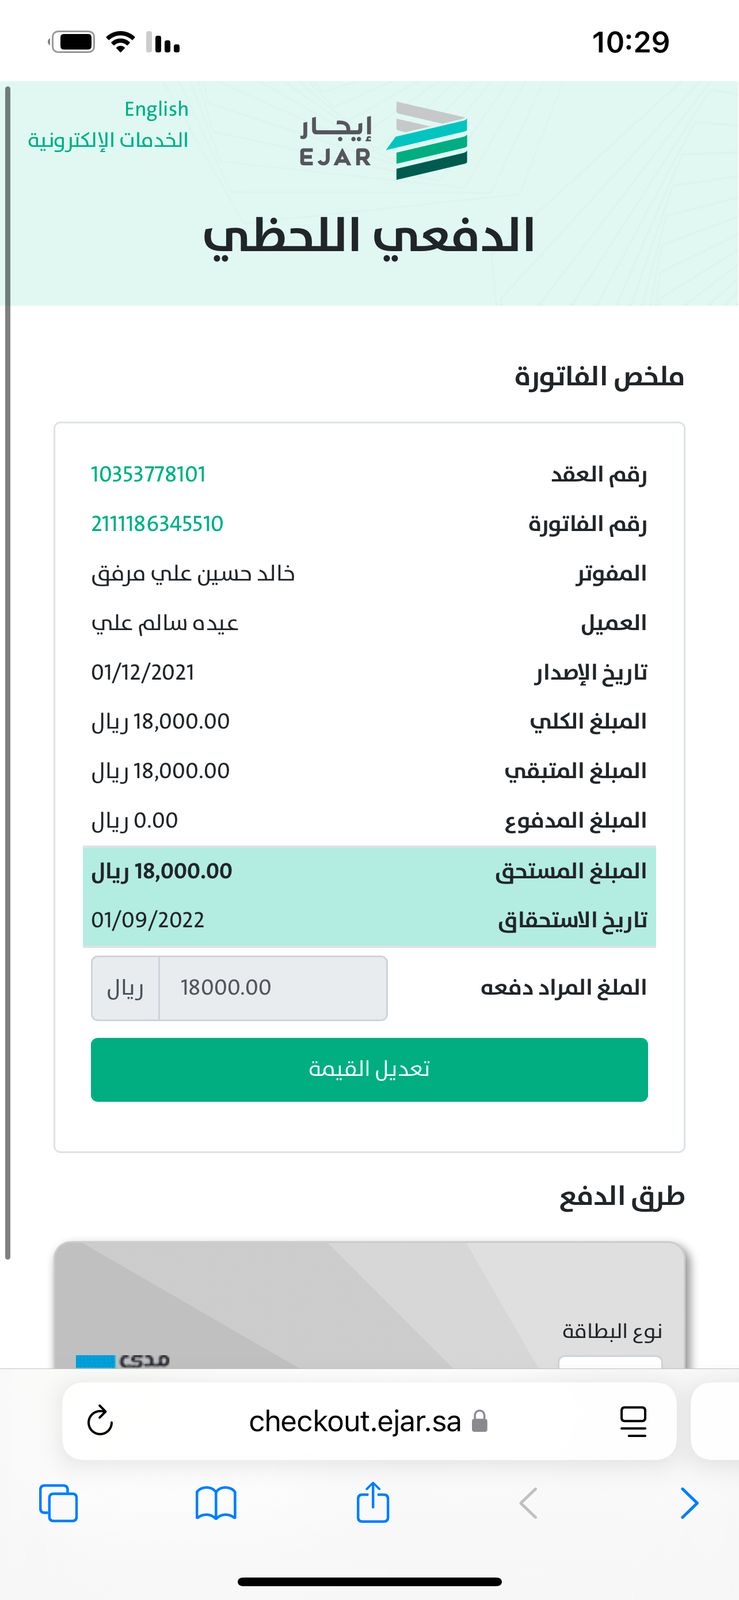Viewport: 739px width, 1600px height.
Task: Tap the checkout.ejar.sa address bar
Action: click(x=355, y=1421)
